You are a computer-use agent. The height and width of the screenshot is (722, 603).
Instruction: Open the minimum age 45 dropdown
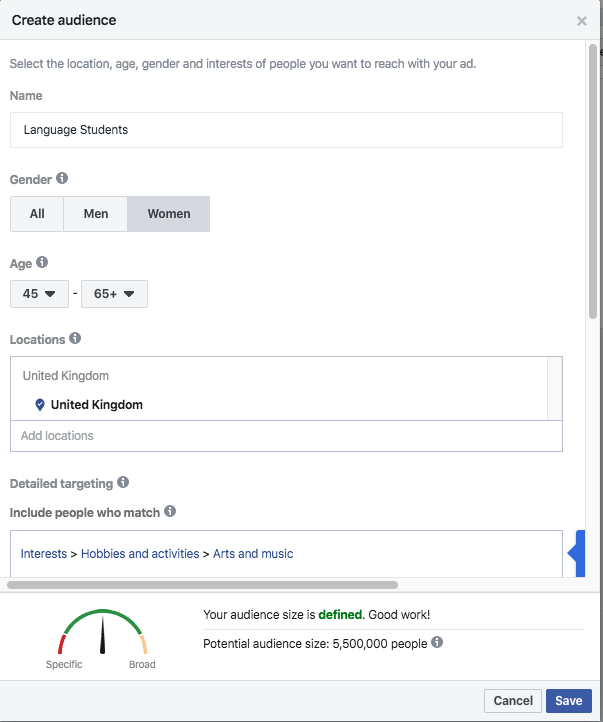(39, 294)
